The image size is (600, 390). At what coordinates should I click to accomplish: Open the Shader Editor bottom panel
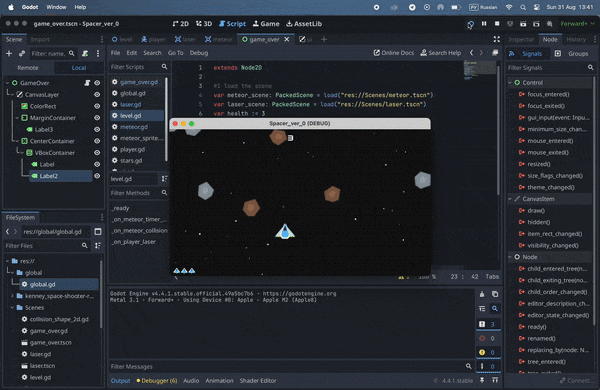[258, 381]
